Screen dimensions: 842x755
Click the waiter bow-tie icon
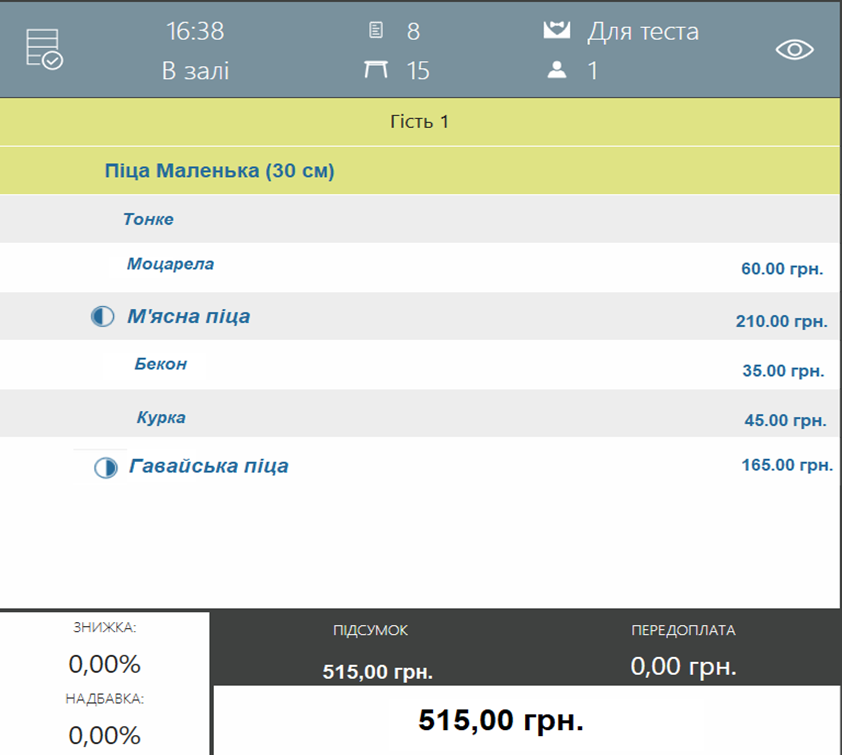556,30
